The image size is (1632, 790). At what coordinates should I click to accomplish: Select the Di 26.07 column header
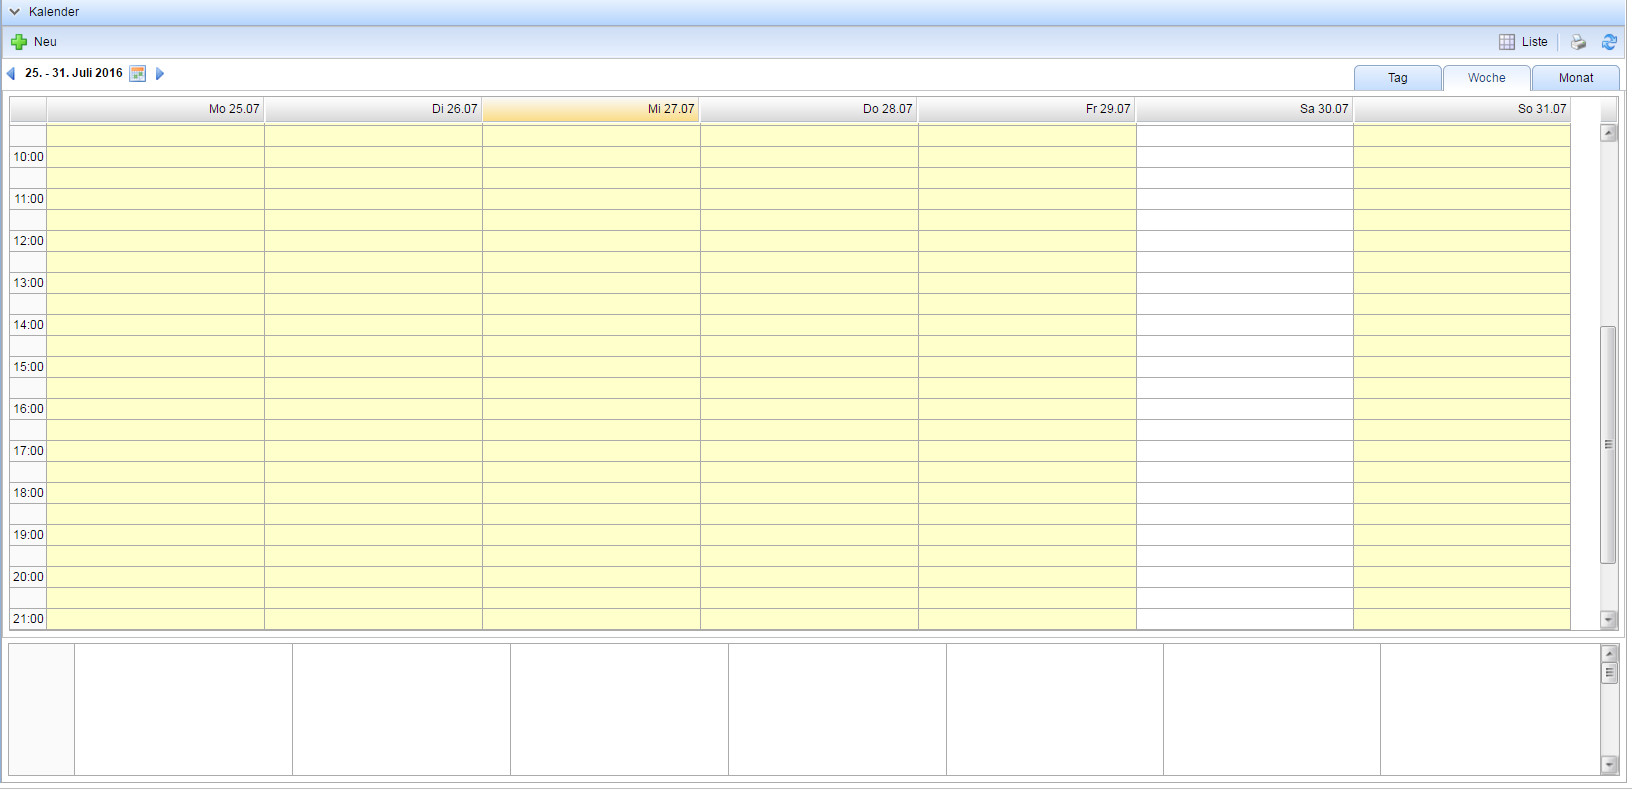[x=373, y=109]
